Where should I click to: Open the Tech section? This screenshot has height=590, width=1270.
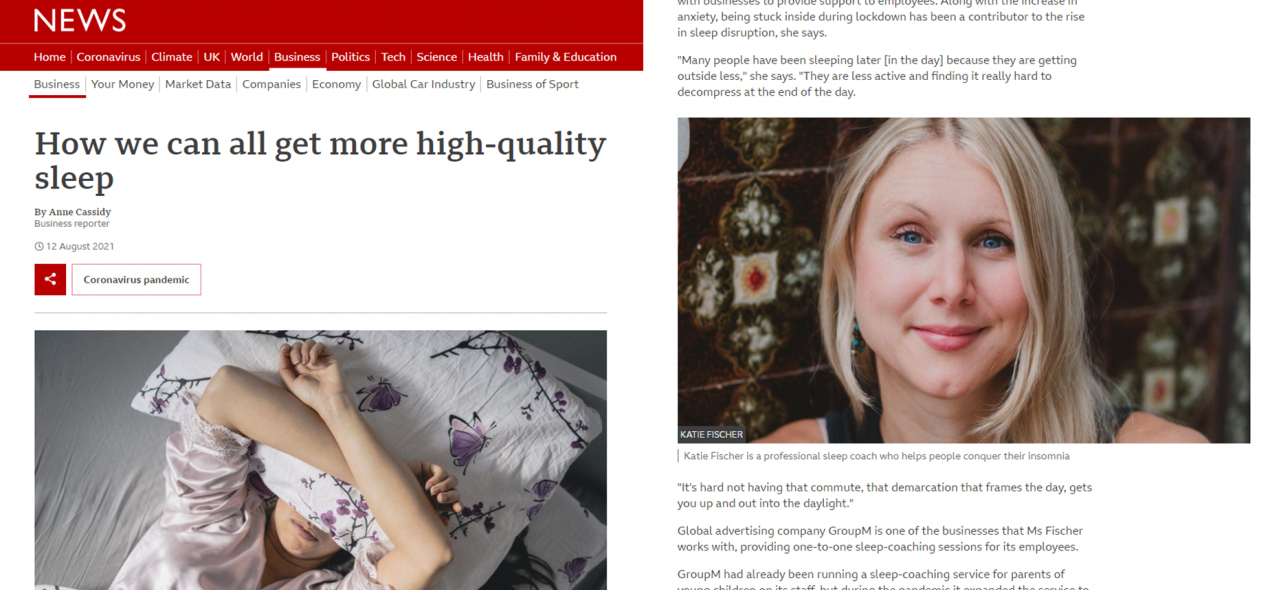[x=393, y=57]
